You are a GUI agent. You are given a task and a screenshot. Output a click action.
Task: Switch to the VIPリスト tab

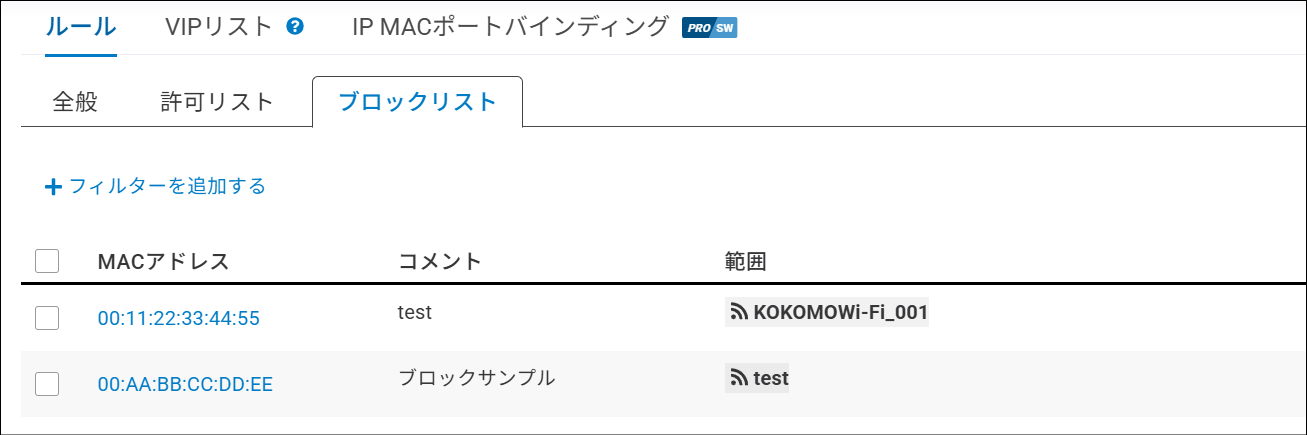219,27
